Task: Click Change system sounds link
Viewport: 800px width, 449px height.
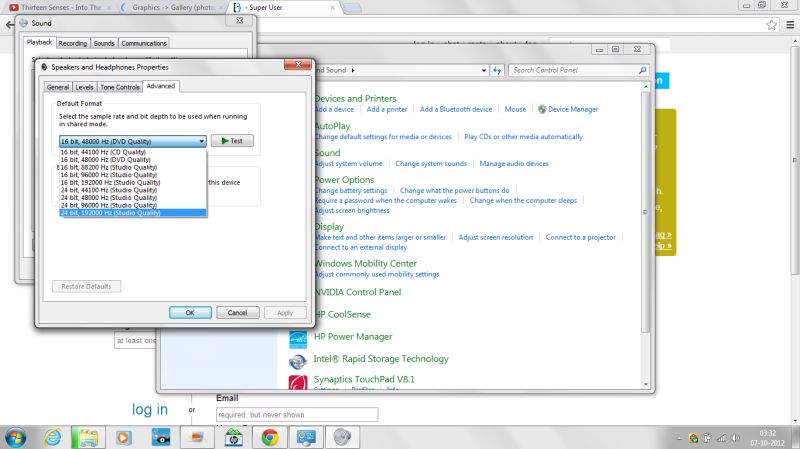Action: pos(431,164)
